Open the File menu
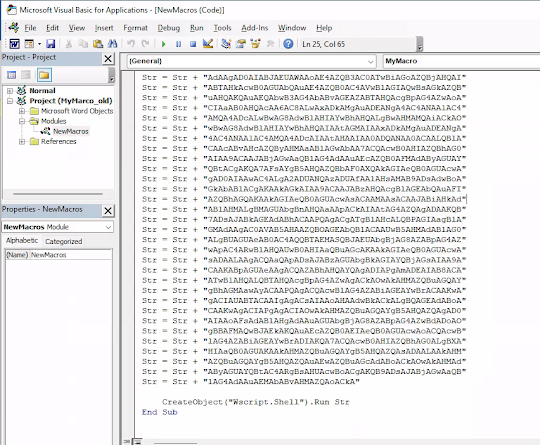Viewport: 540px width, 445px height. click(30, 28)
